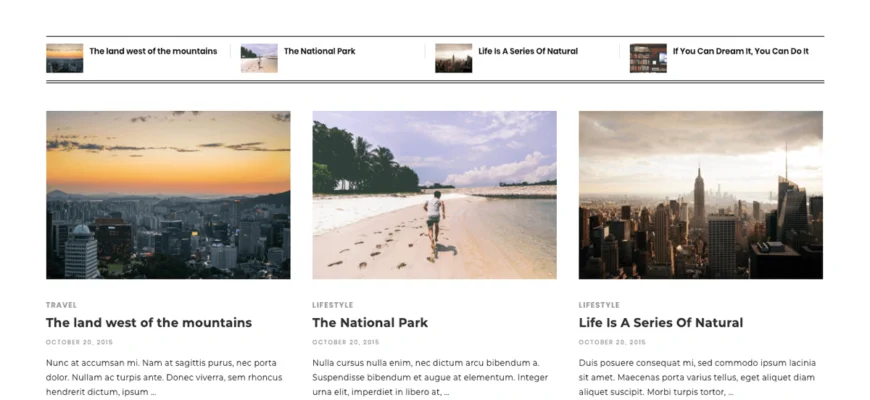Click the October 20, 2015 date under the mountains post

pyautogui.click(x=79, y=342)
